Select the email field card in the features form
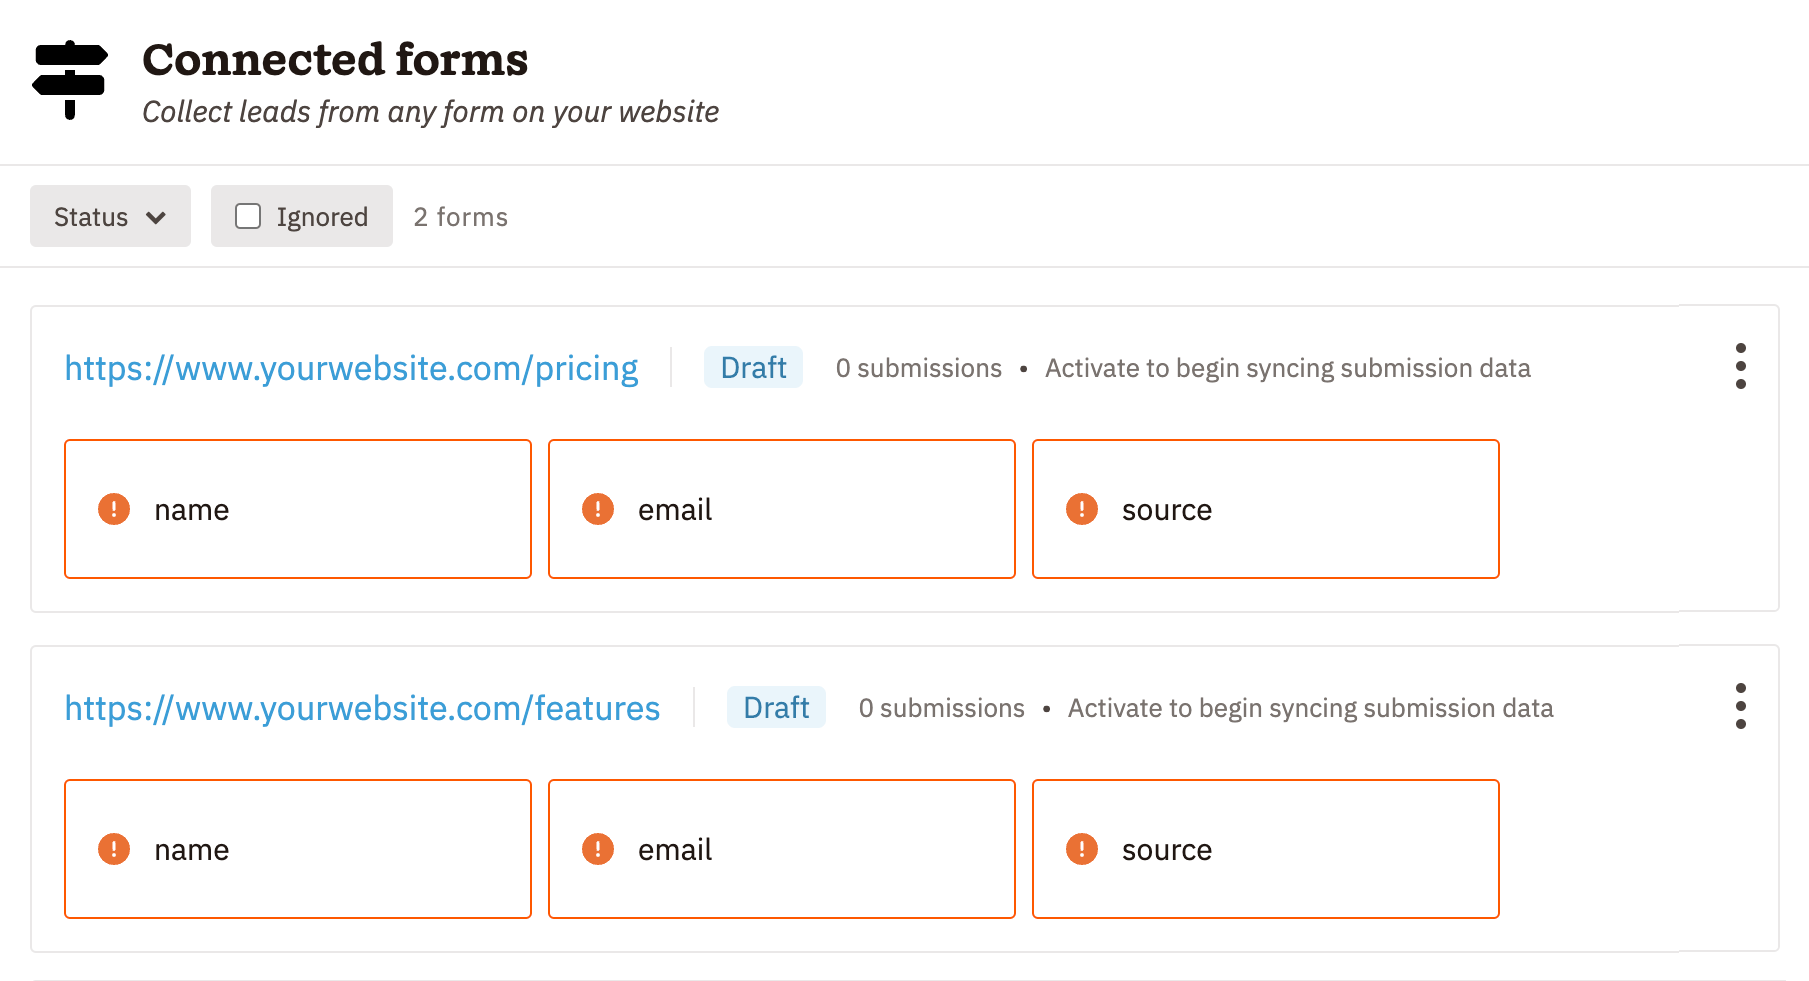Image resolution: width=1809 pixels, height=981 pixels. coord(782,849)
